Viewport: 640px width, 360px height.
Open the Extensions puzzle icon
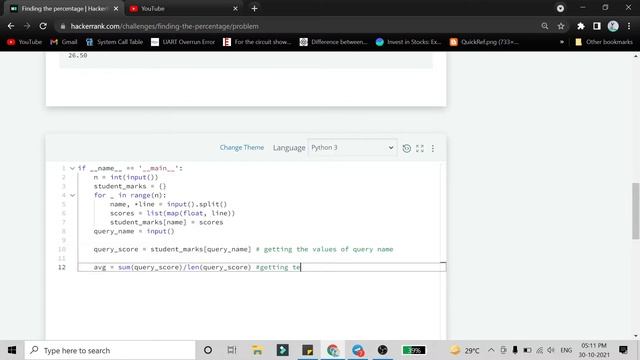[581, 26]
